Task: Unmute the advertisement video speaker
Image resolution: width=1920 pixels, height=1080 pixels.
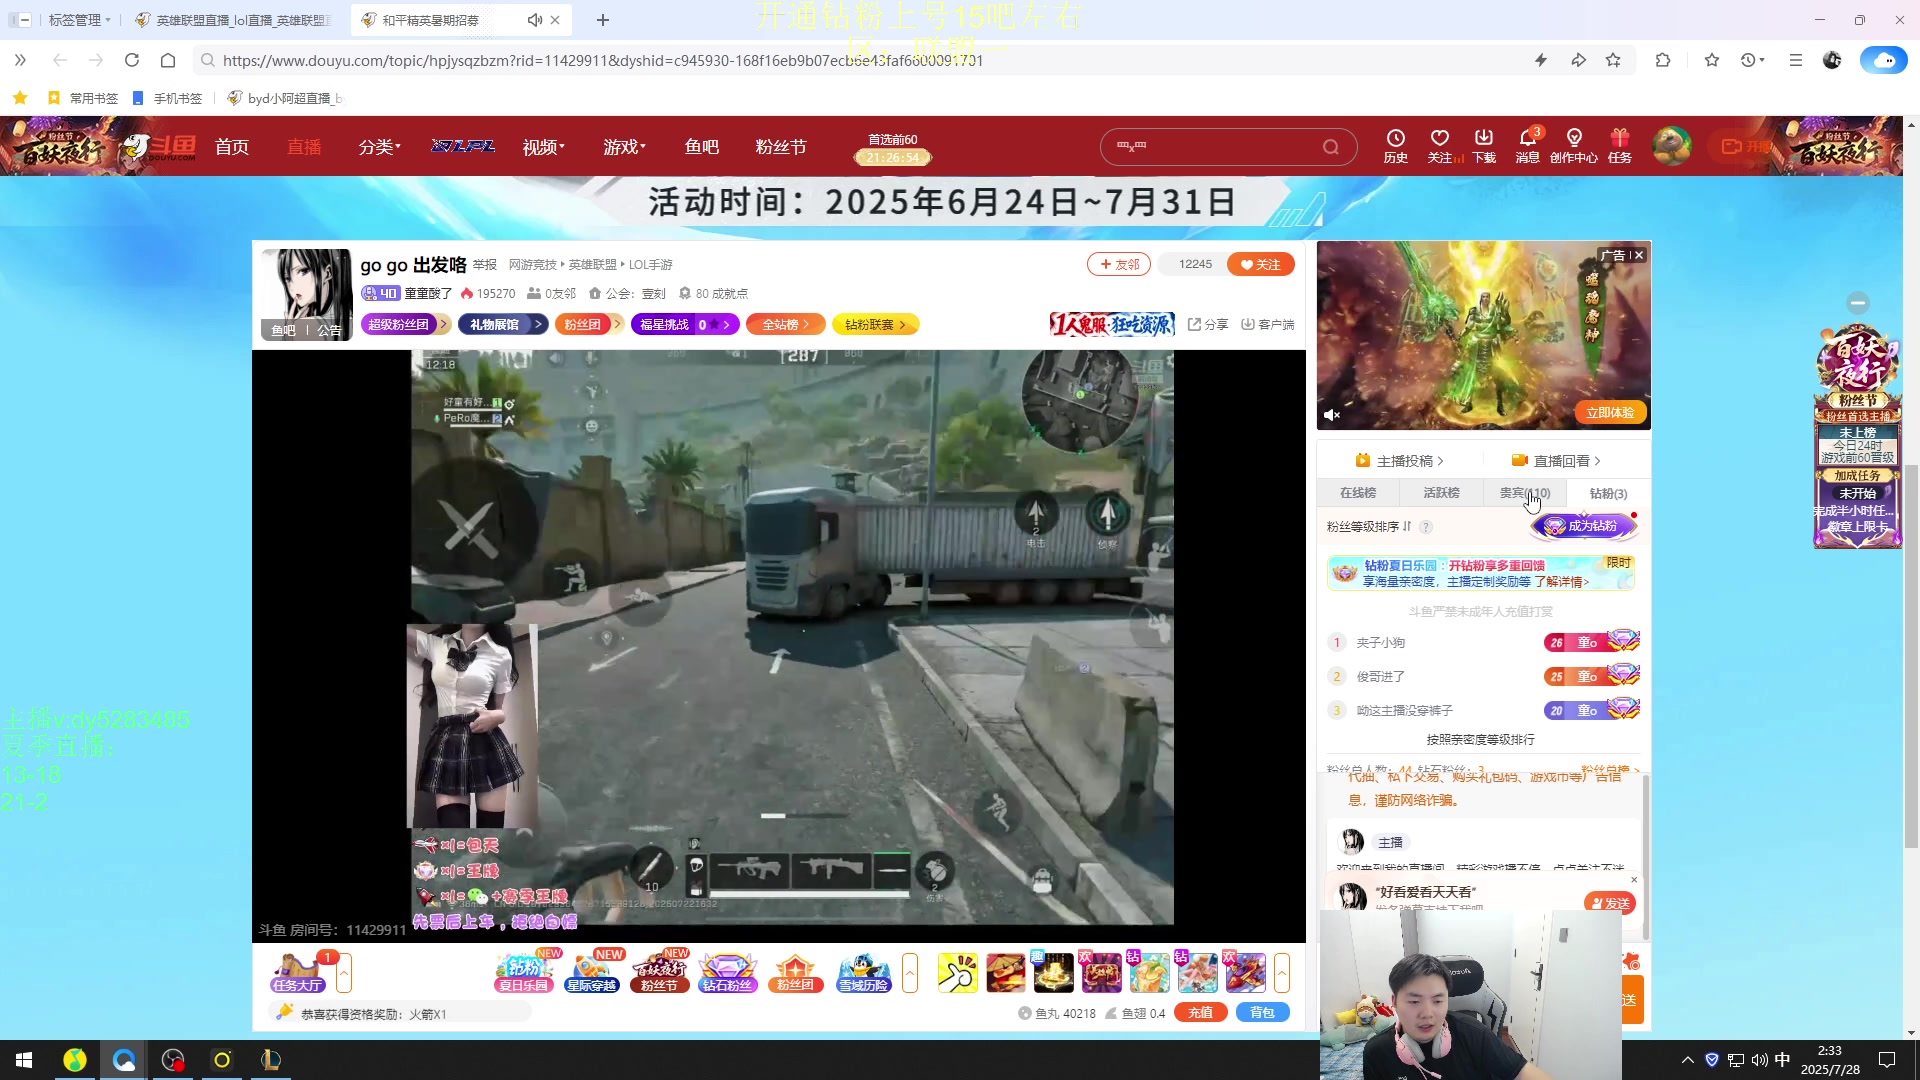Action: tap(1332, 414)
